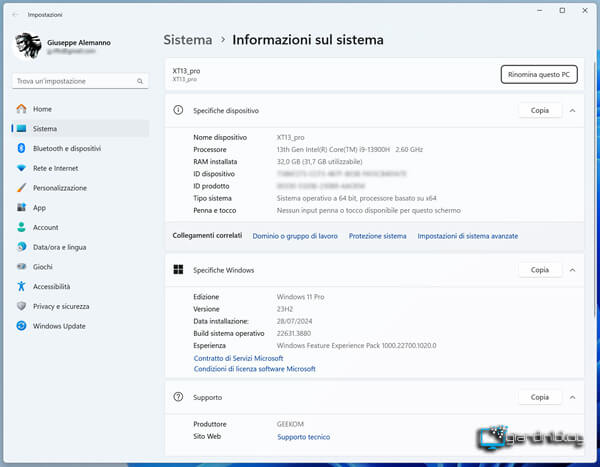Go to Personalizzazione settings
Viewport: 600px width, 467px height.
tap(80, 188)
